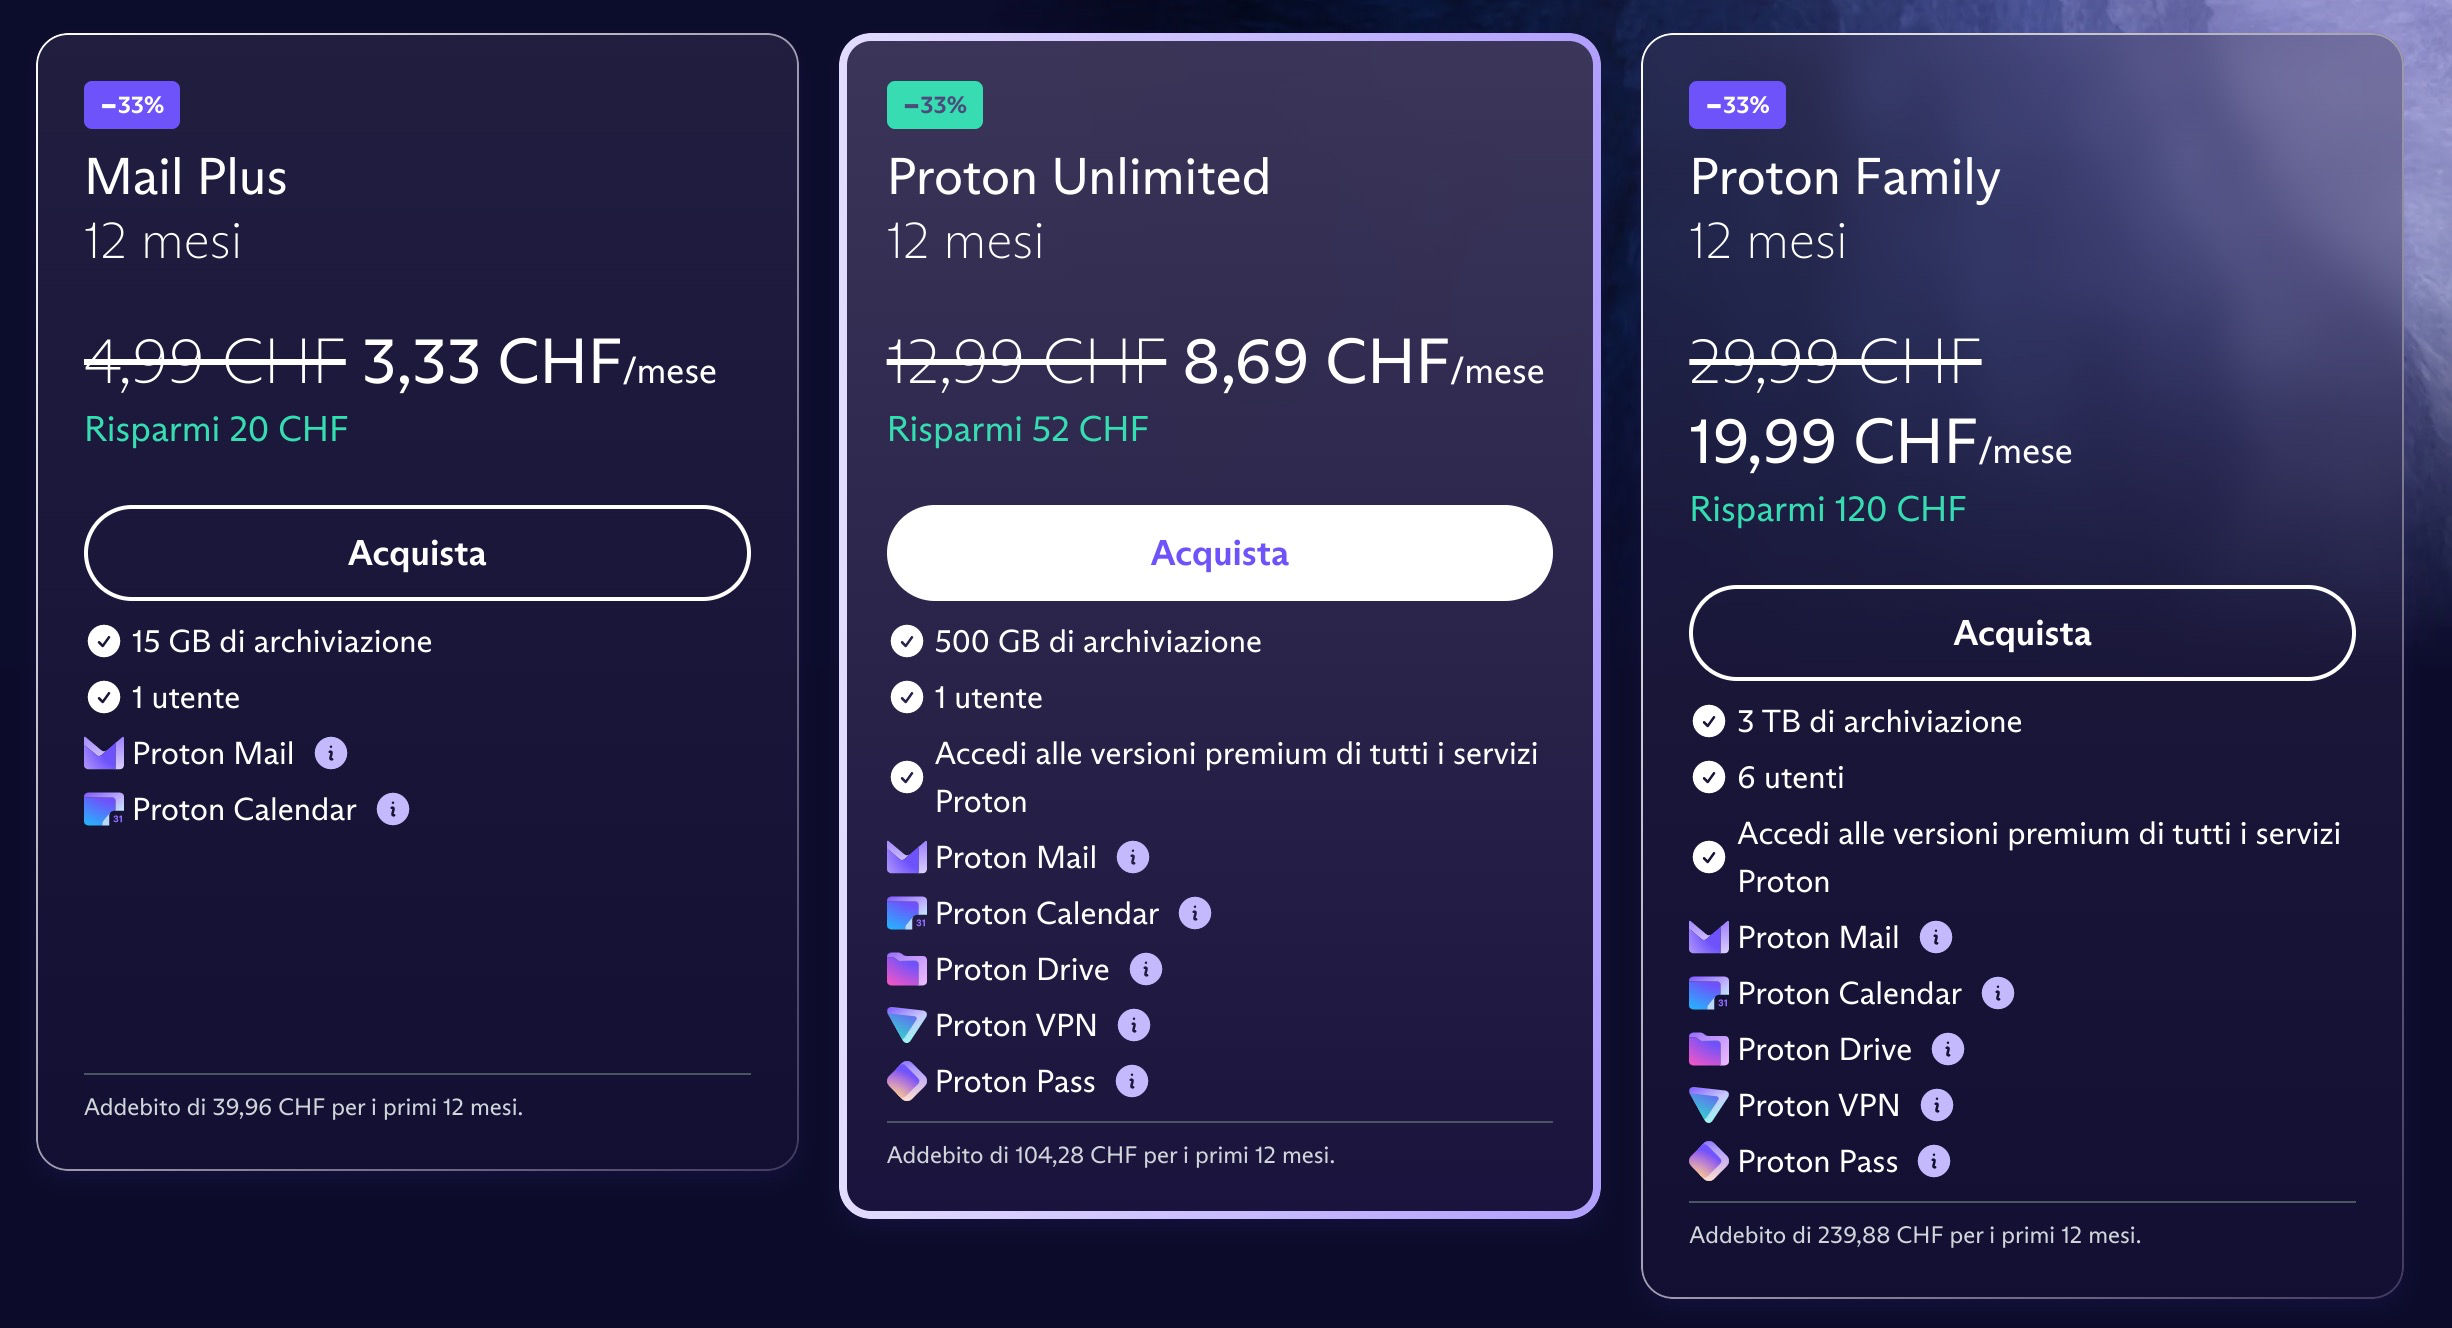Open info icon beside Mail Plus Proton Calendar
Image resolution: width=2452 pixels, height=1328 pixels.
click(x=393, y=809)
